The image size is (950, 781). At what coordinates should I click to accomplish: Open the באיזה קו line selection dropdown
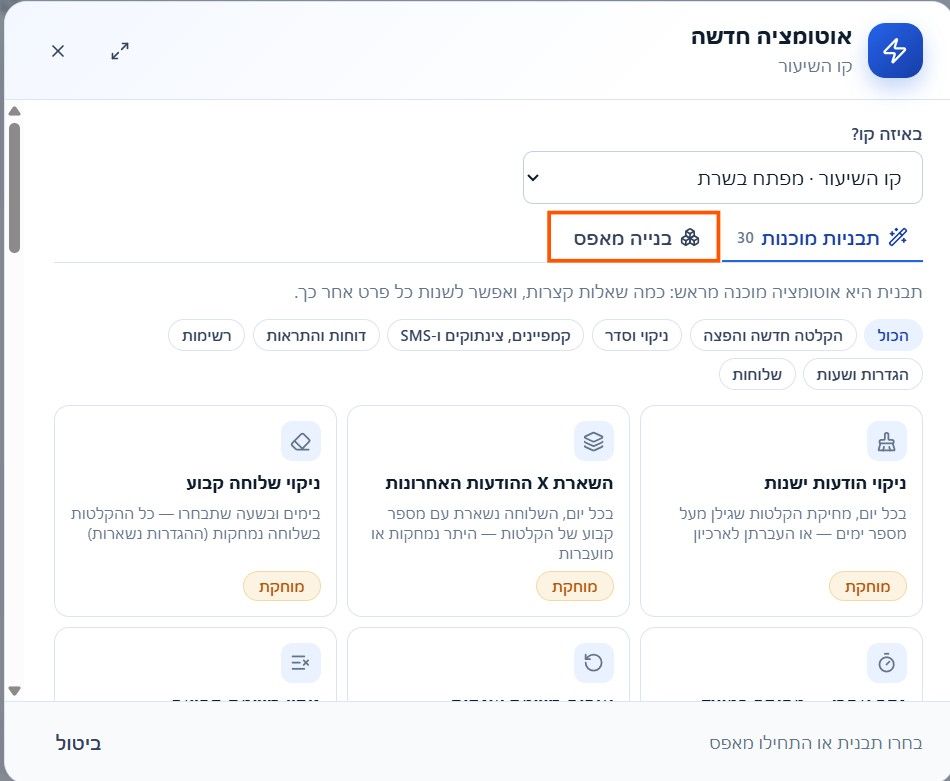[x=723, y=178]
